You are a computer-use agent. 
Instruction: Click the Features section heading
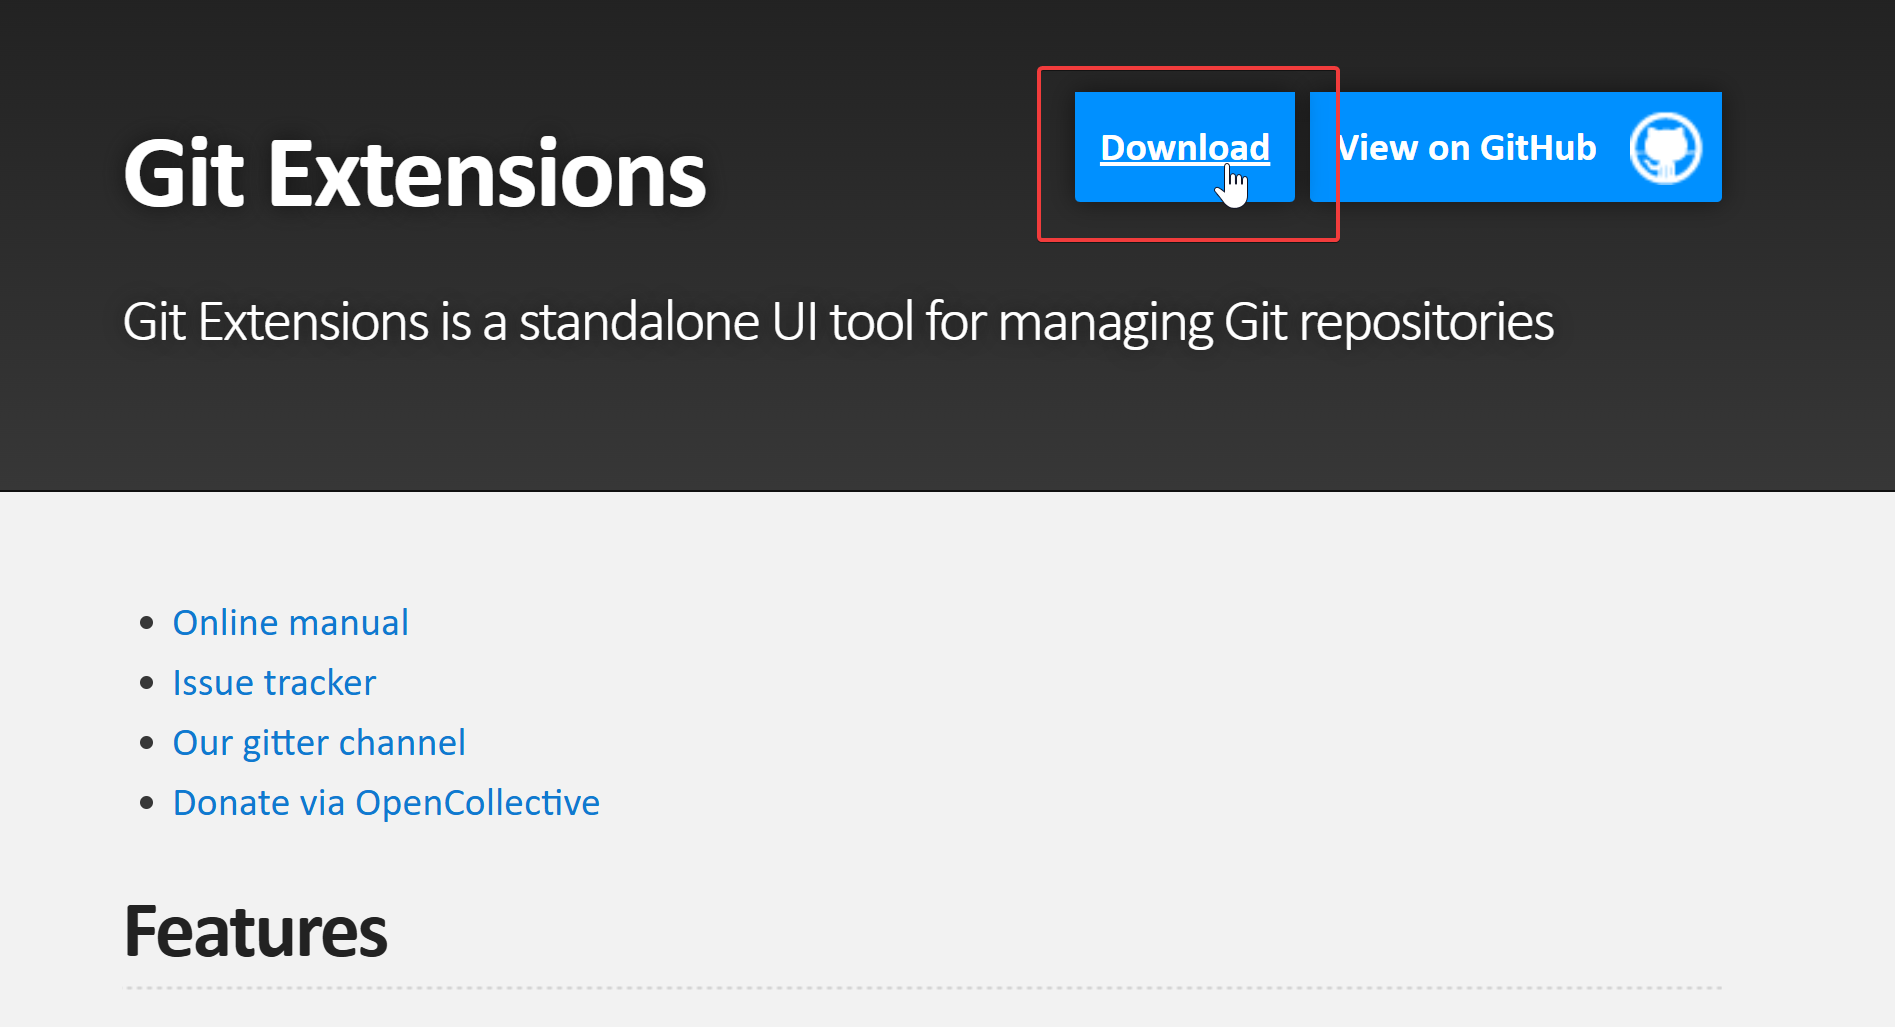(255, 932)
